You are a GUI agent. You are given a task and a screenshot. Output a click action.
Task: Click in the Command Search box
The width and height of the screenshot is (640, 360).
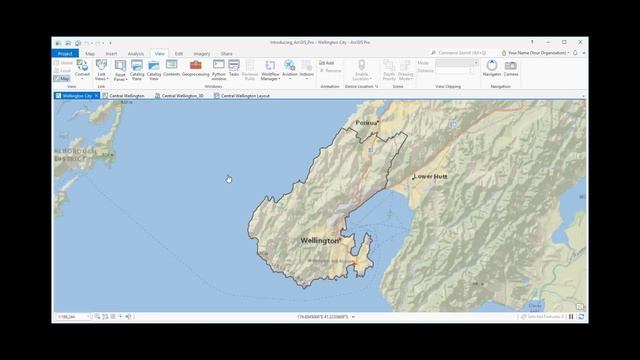[x=461, y=53]
